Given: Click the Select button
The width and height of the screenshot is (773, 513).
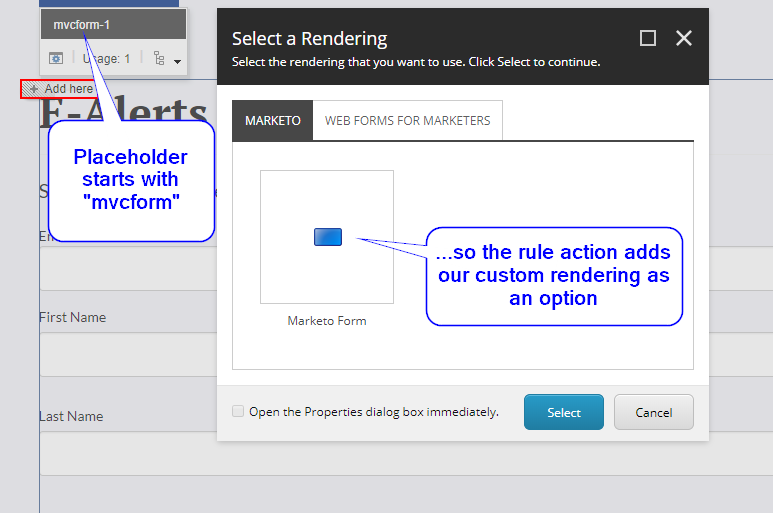Looking at the screenshot, I should pyautogui.click(x=563, y=412).
